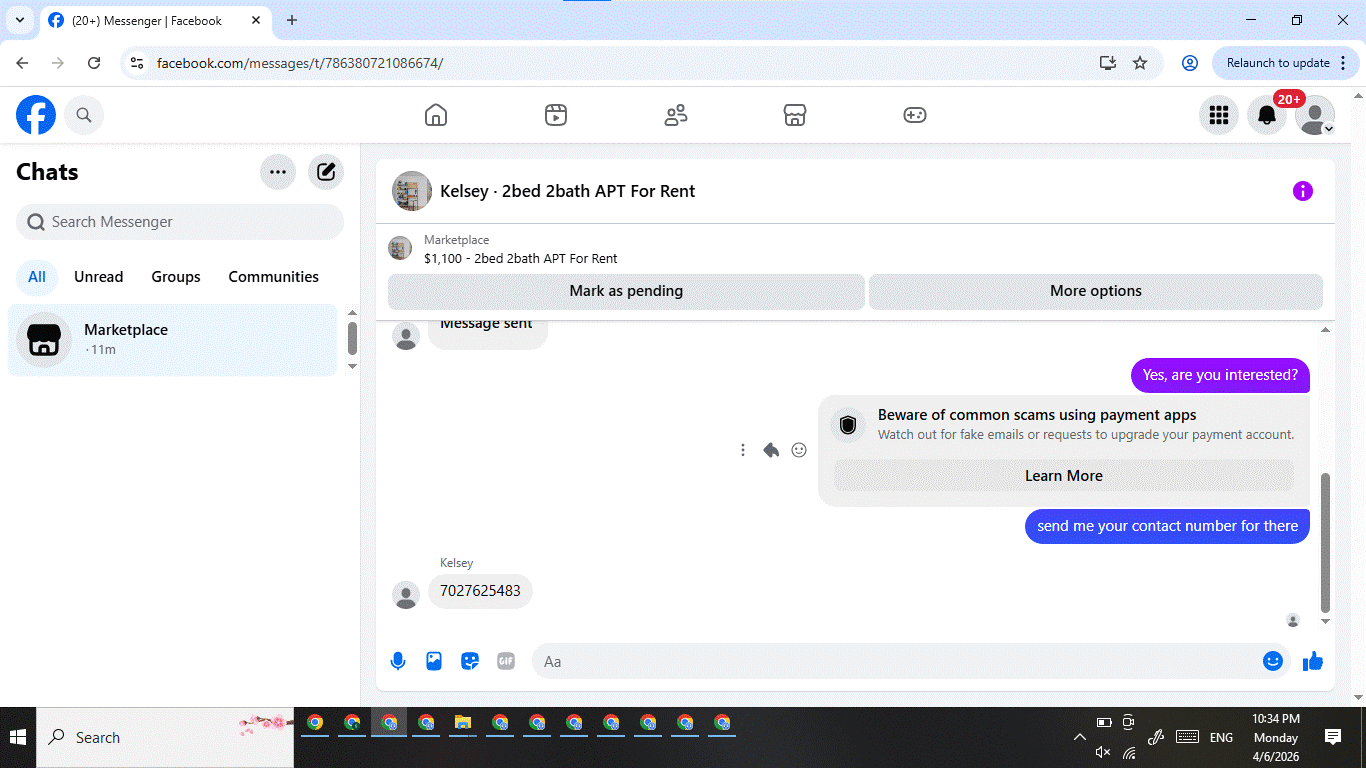
Task: Open the Facebook search magnifier icon
Action: [x=84, y=115]
